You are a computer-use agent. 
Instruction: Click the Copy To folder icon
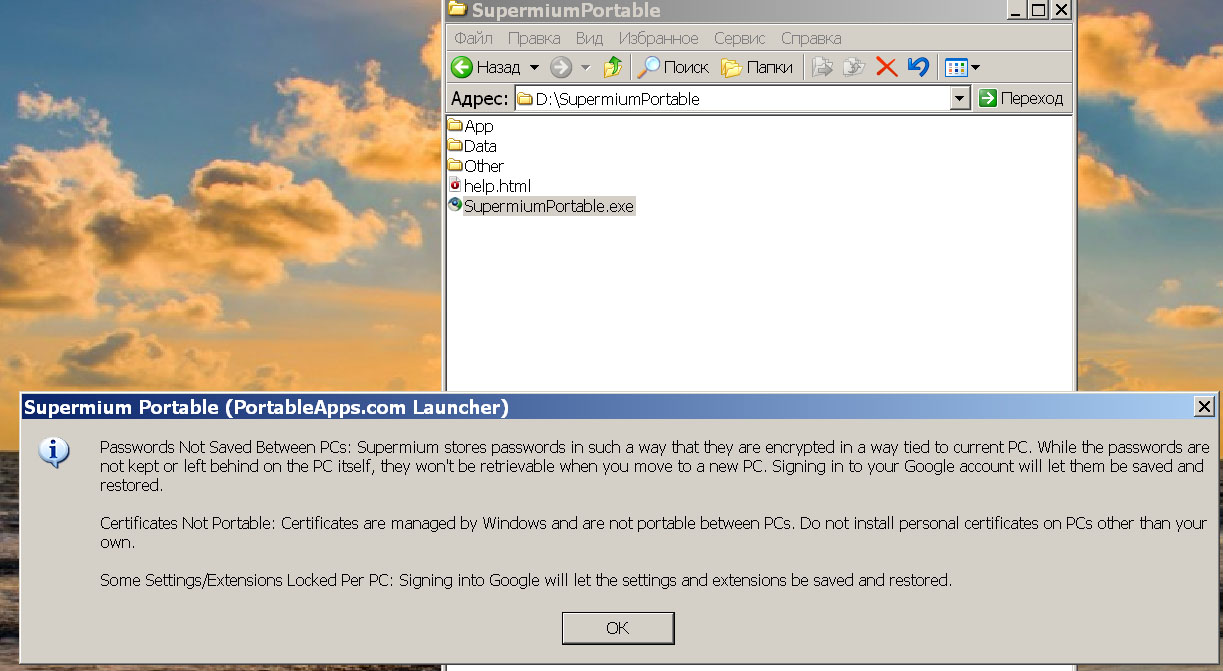tap(853, 67)
